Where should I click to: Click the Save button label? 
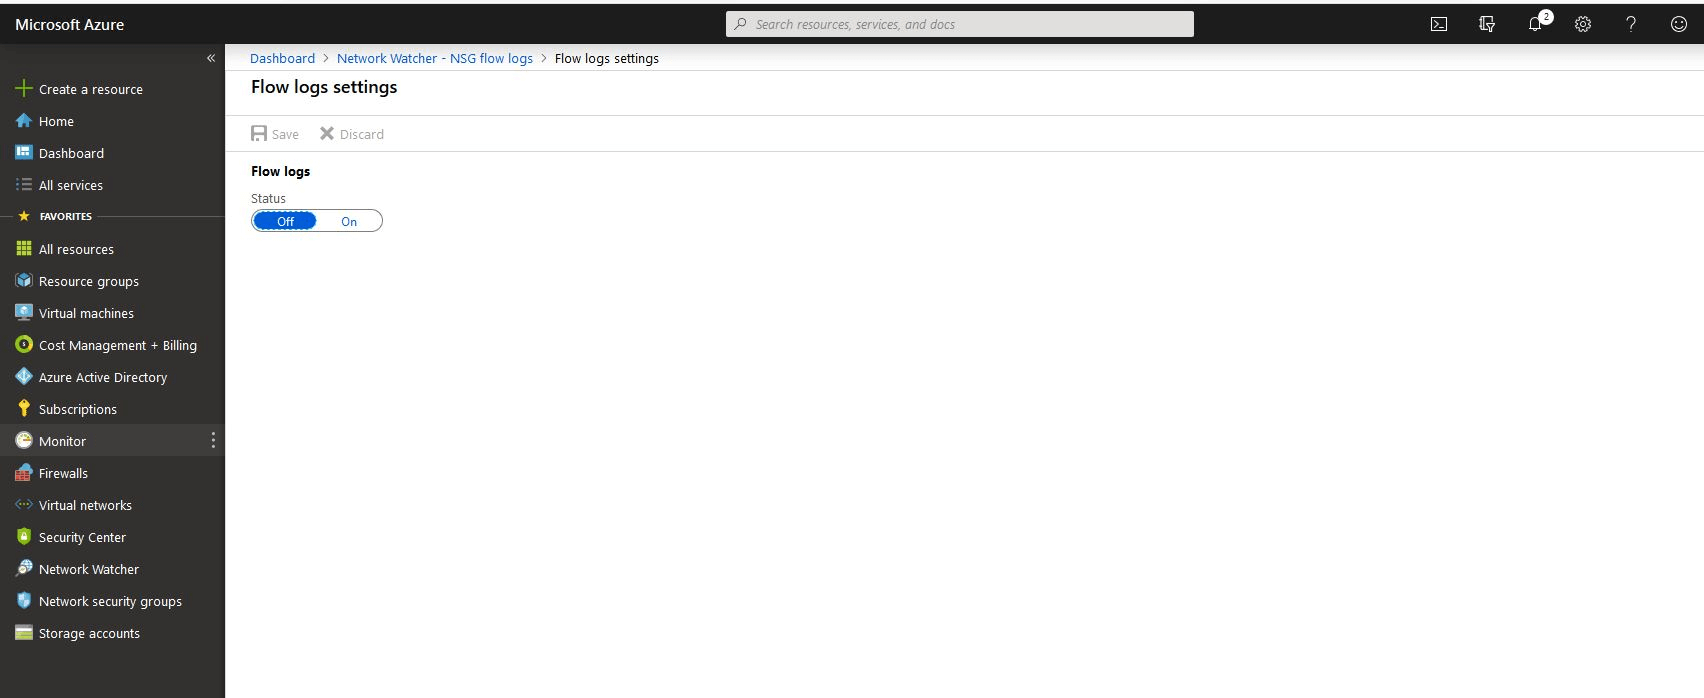click(285, 134)
